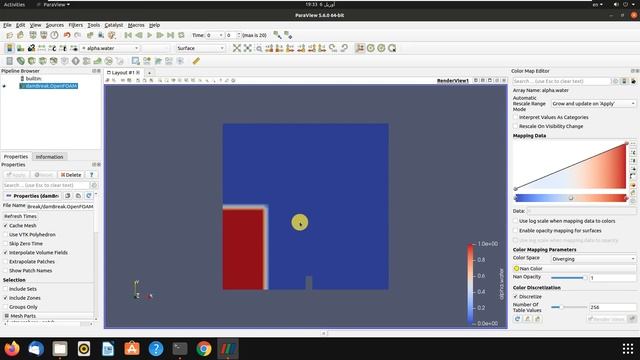
Task: Open Google Chrome from the dock
Action: 204,349
